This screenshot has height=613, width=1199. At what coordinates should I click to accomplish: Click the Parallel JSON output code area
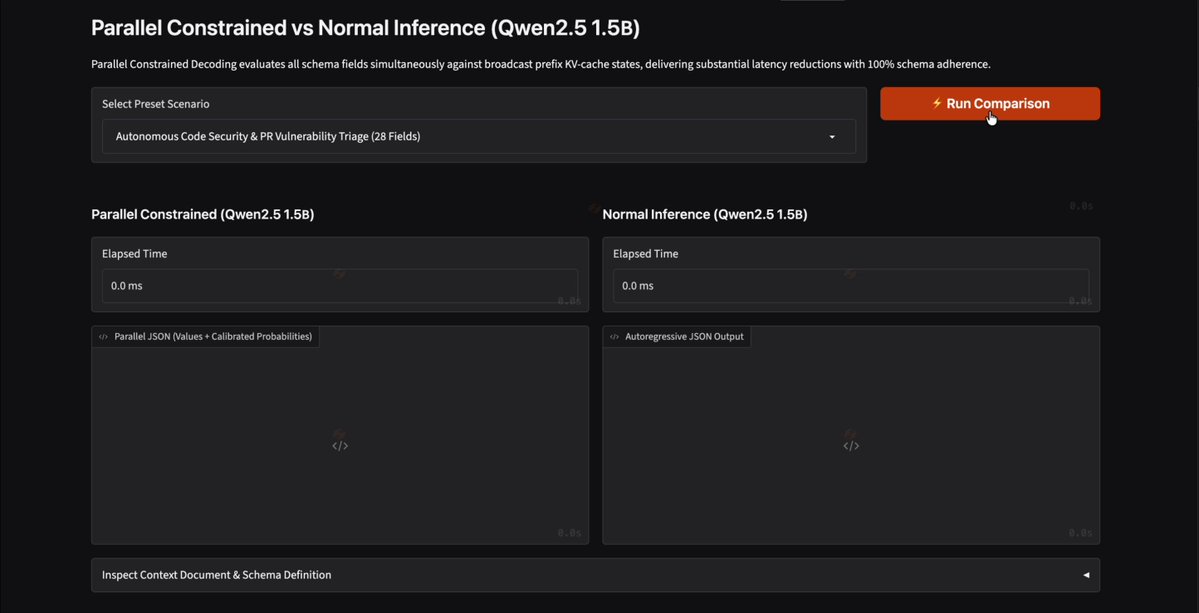click(x=340, y=435)
